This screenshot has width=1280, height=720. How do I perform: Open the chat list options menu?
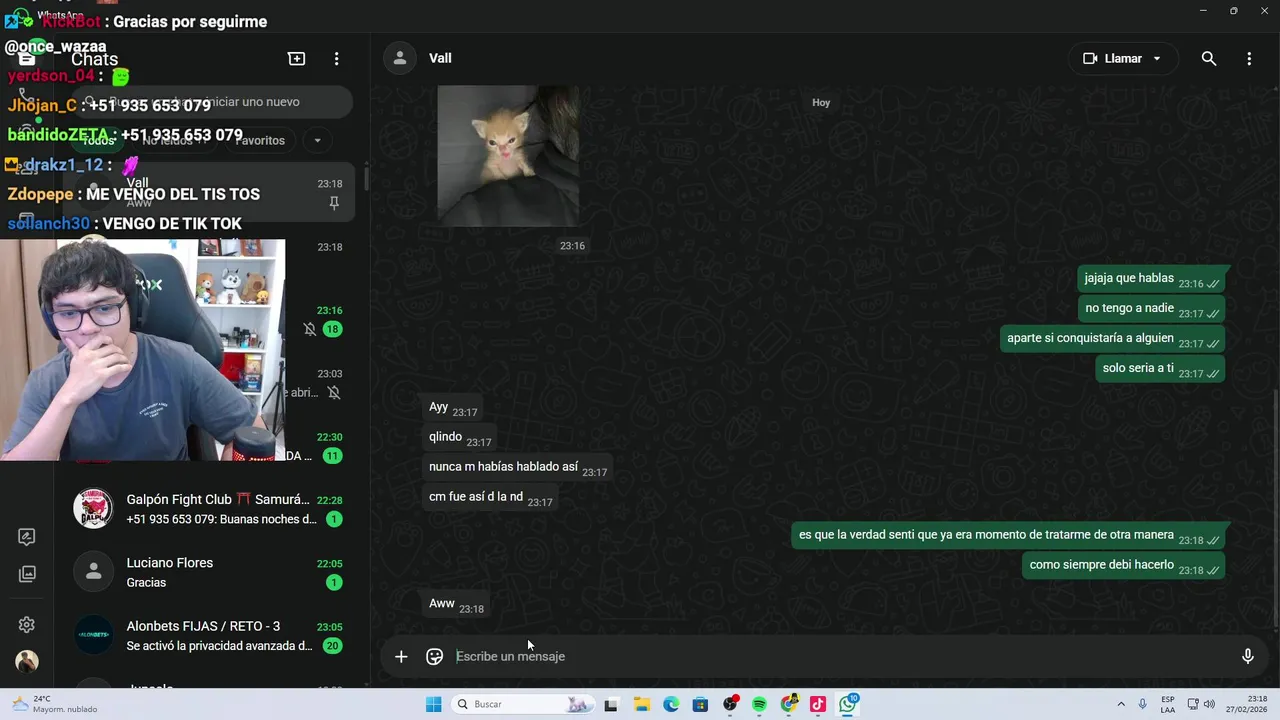337,59
